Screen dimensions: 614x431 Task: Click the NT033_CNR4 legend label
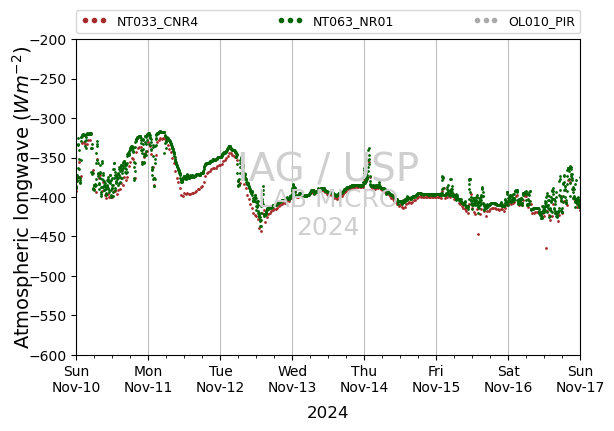point(157,22)
